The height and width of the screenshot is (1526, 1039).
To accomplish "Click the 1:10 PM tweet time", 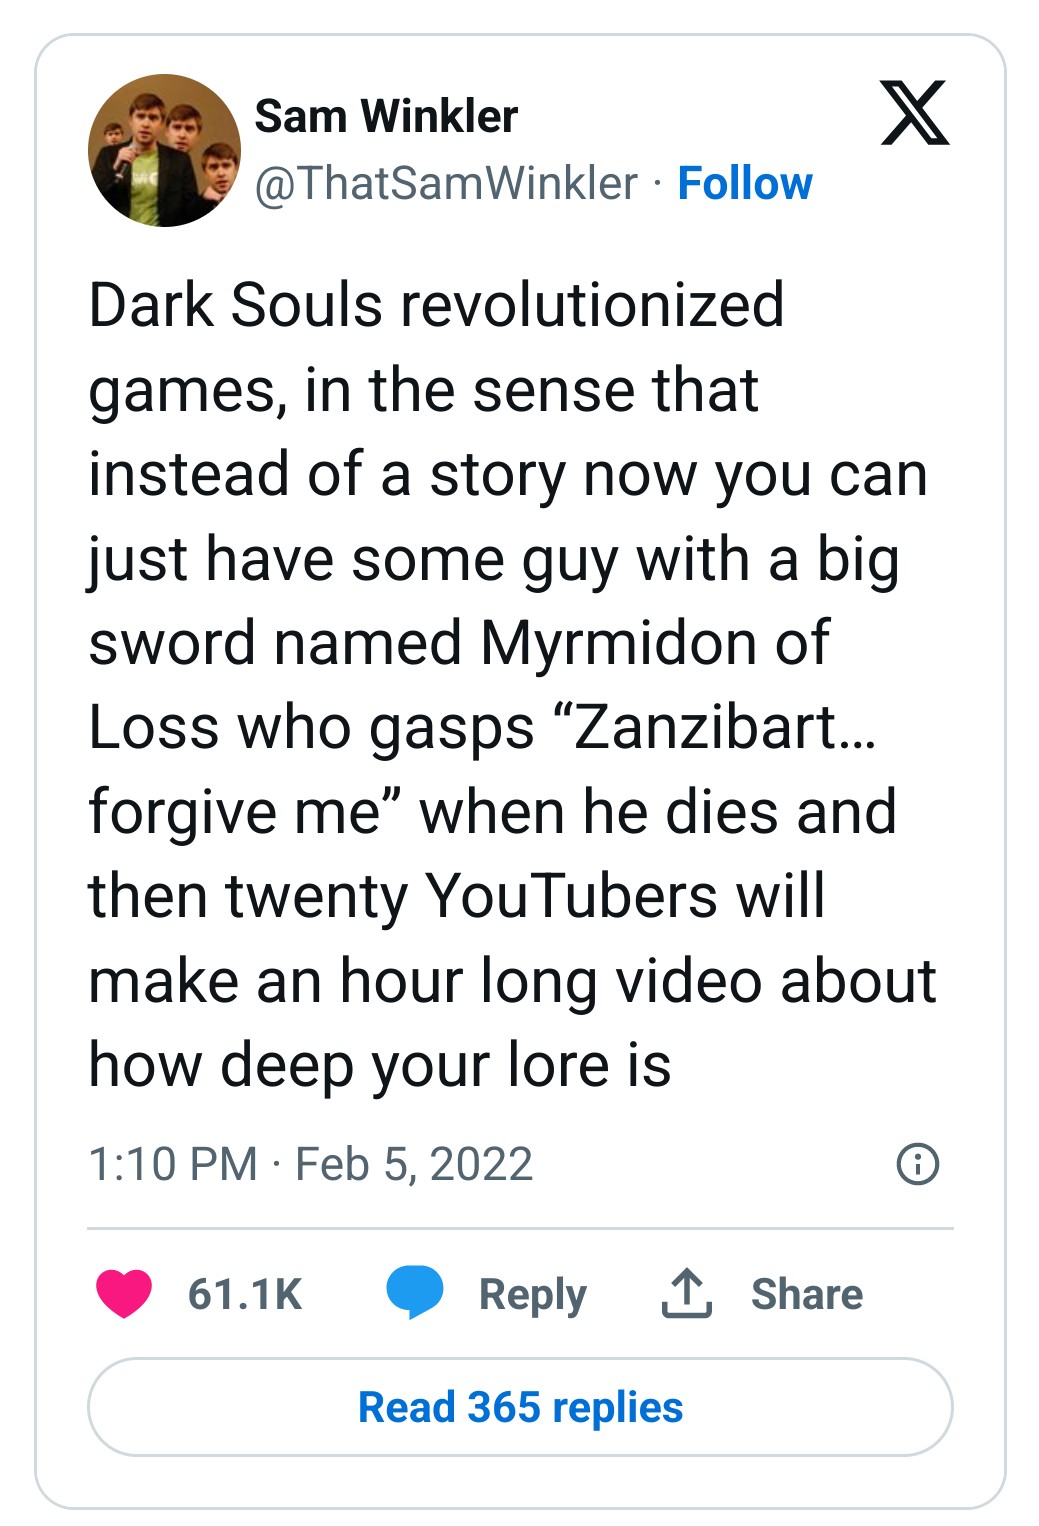I will click(x=173, y=1164).
